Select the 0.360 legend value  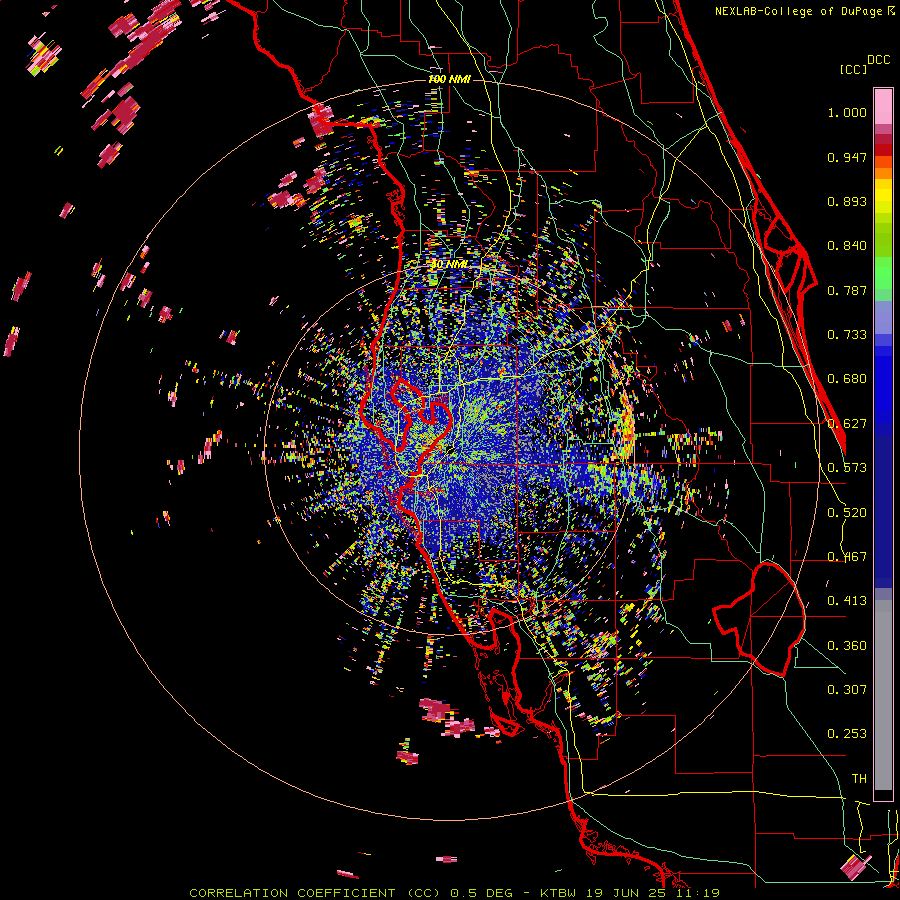click(847, 646)
